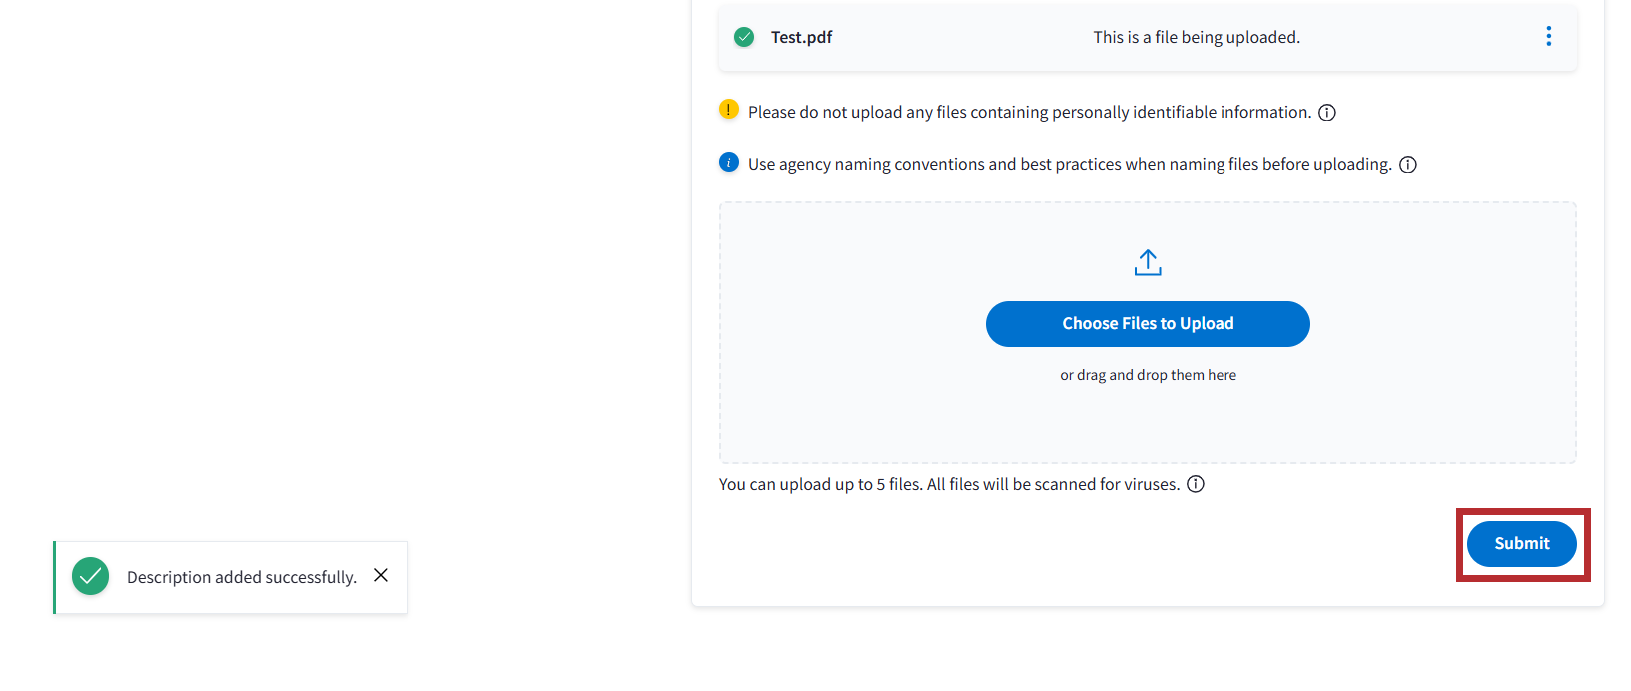Click the "Description added successfully." message text

click(241, 577)
